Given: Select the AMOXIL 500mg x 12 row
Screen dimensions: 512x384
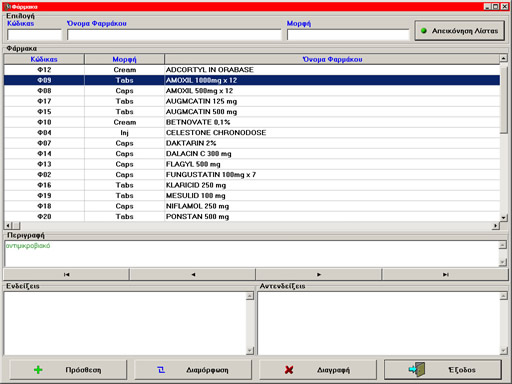Looking at the screenshot, I should [x=252, y=91].
